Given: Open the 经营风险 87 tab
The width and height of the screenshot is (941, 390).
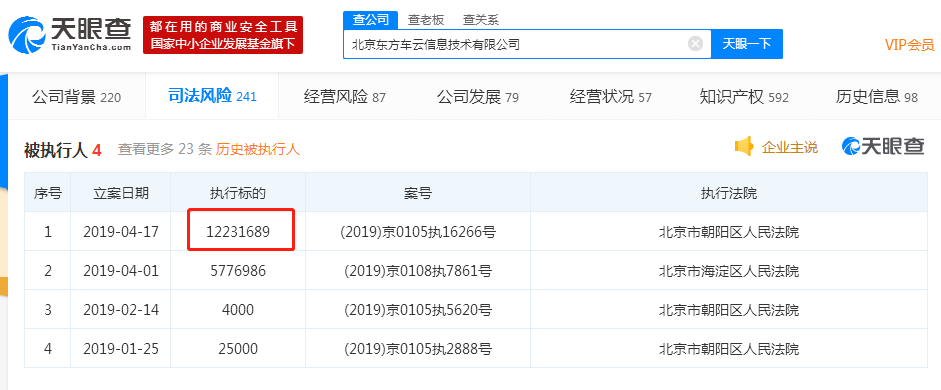Looking at the screenshot, I should click(x=345, y=97).
